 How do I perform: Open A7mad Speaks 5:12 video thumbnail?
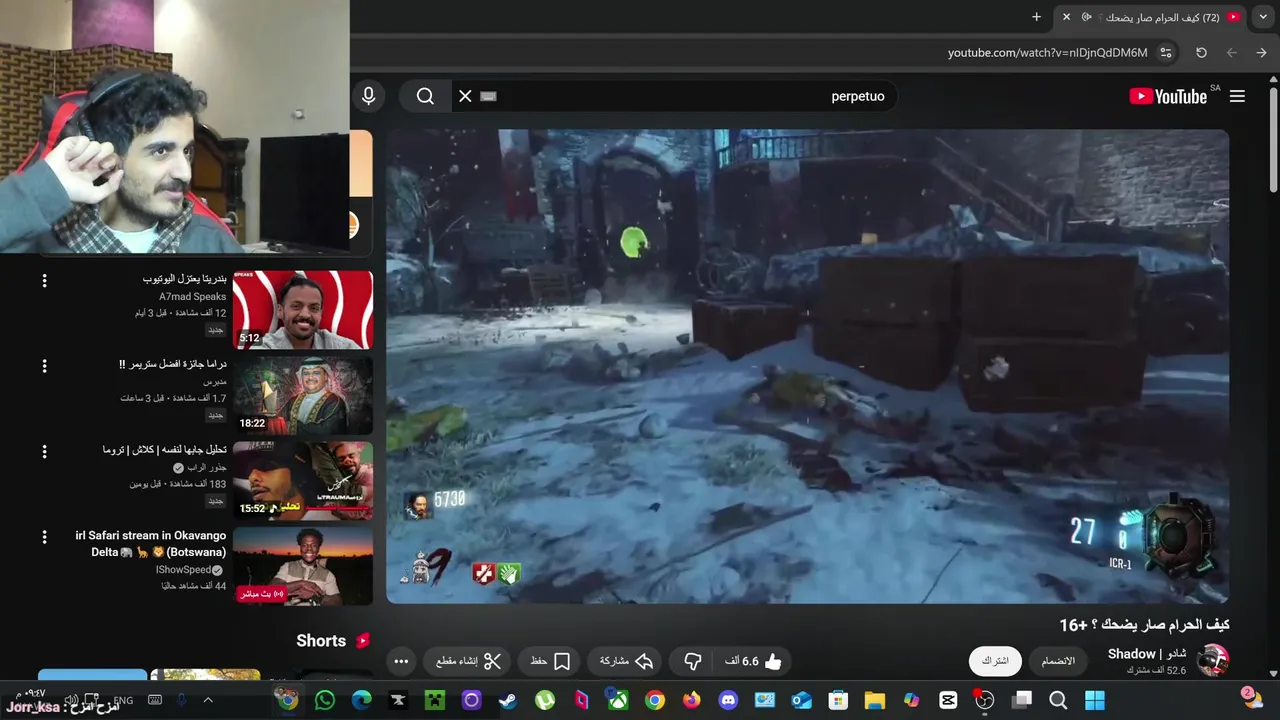pyautogui.click(x=303, y=309)
